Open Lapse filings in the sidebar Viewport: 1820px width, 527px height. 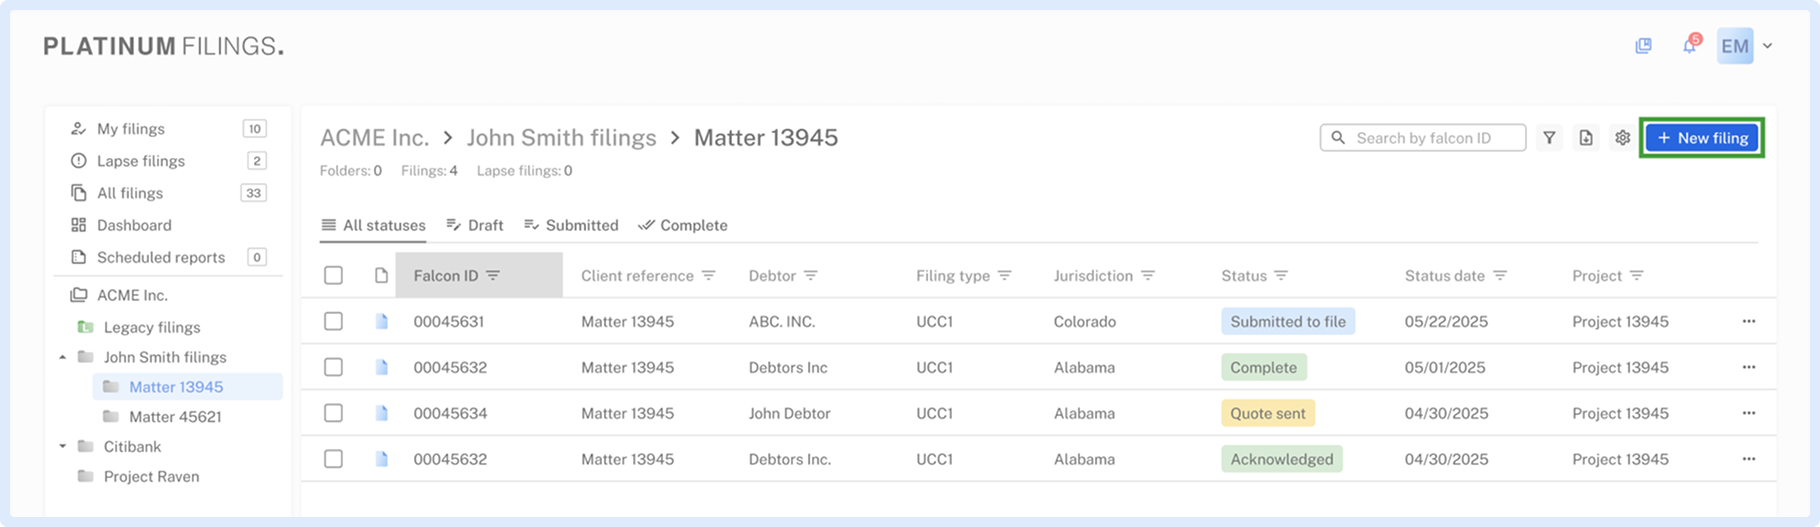click(140, 161)
